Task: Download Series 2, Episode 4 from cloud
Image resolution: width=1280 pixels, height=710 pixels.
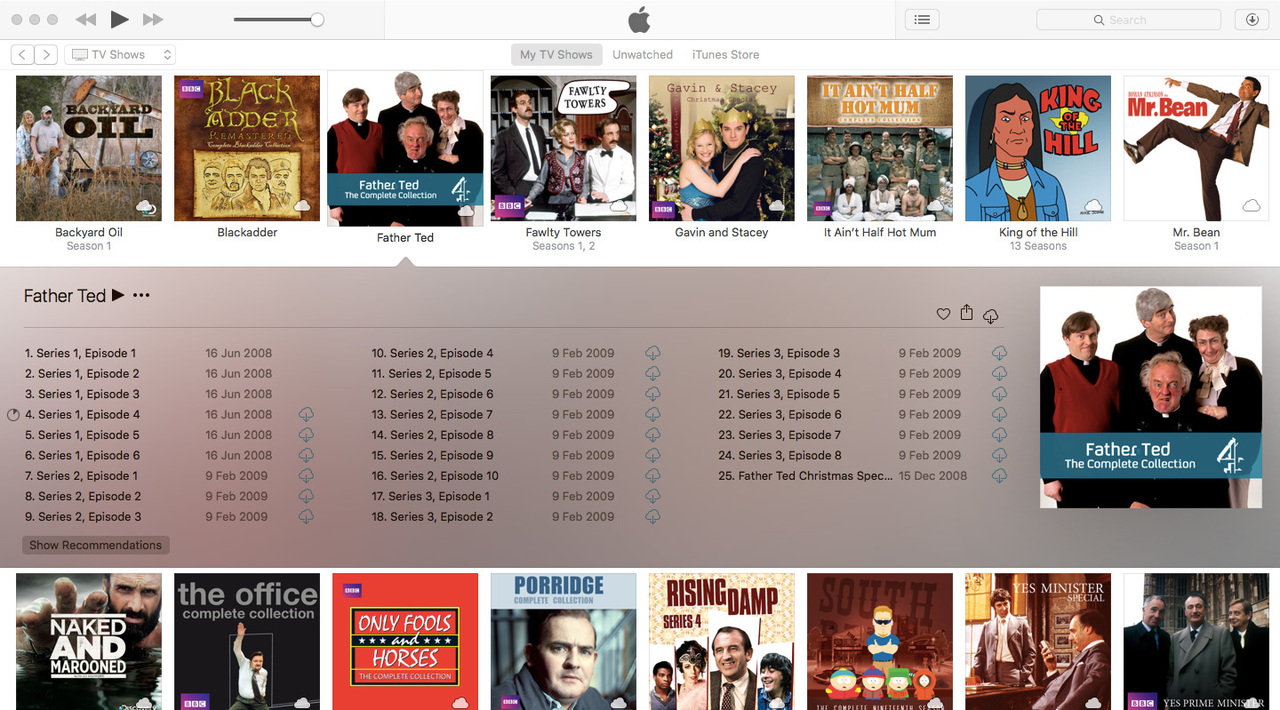Action: pyautogui.click(x=653, y=353)
